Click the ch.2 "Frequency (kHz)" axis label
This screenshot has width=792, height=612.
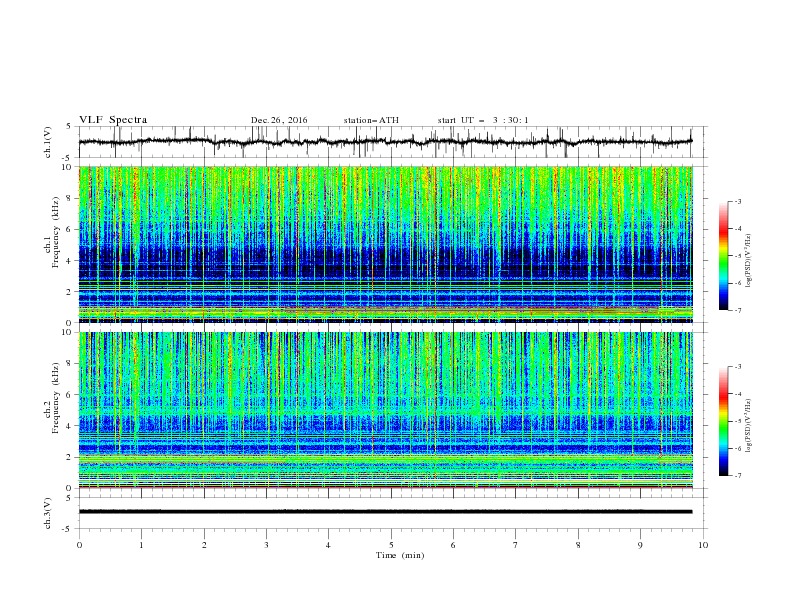[56, 397]
